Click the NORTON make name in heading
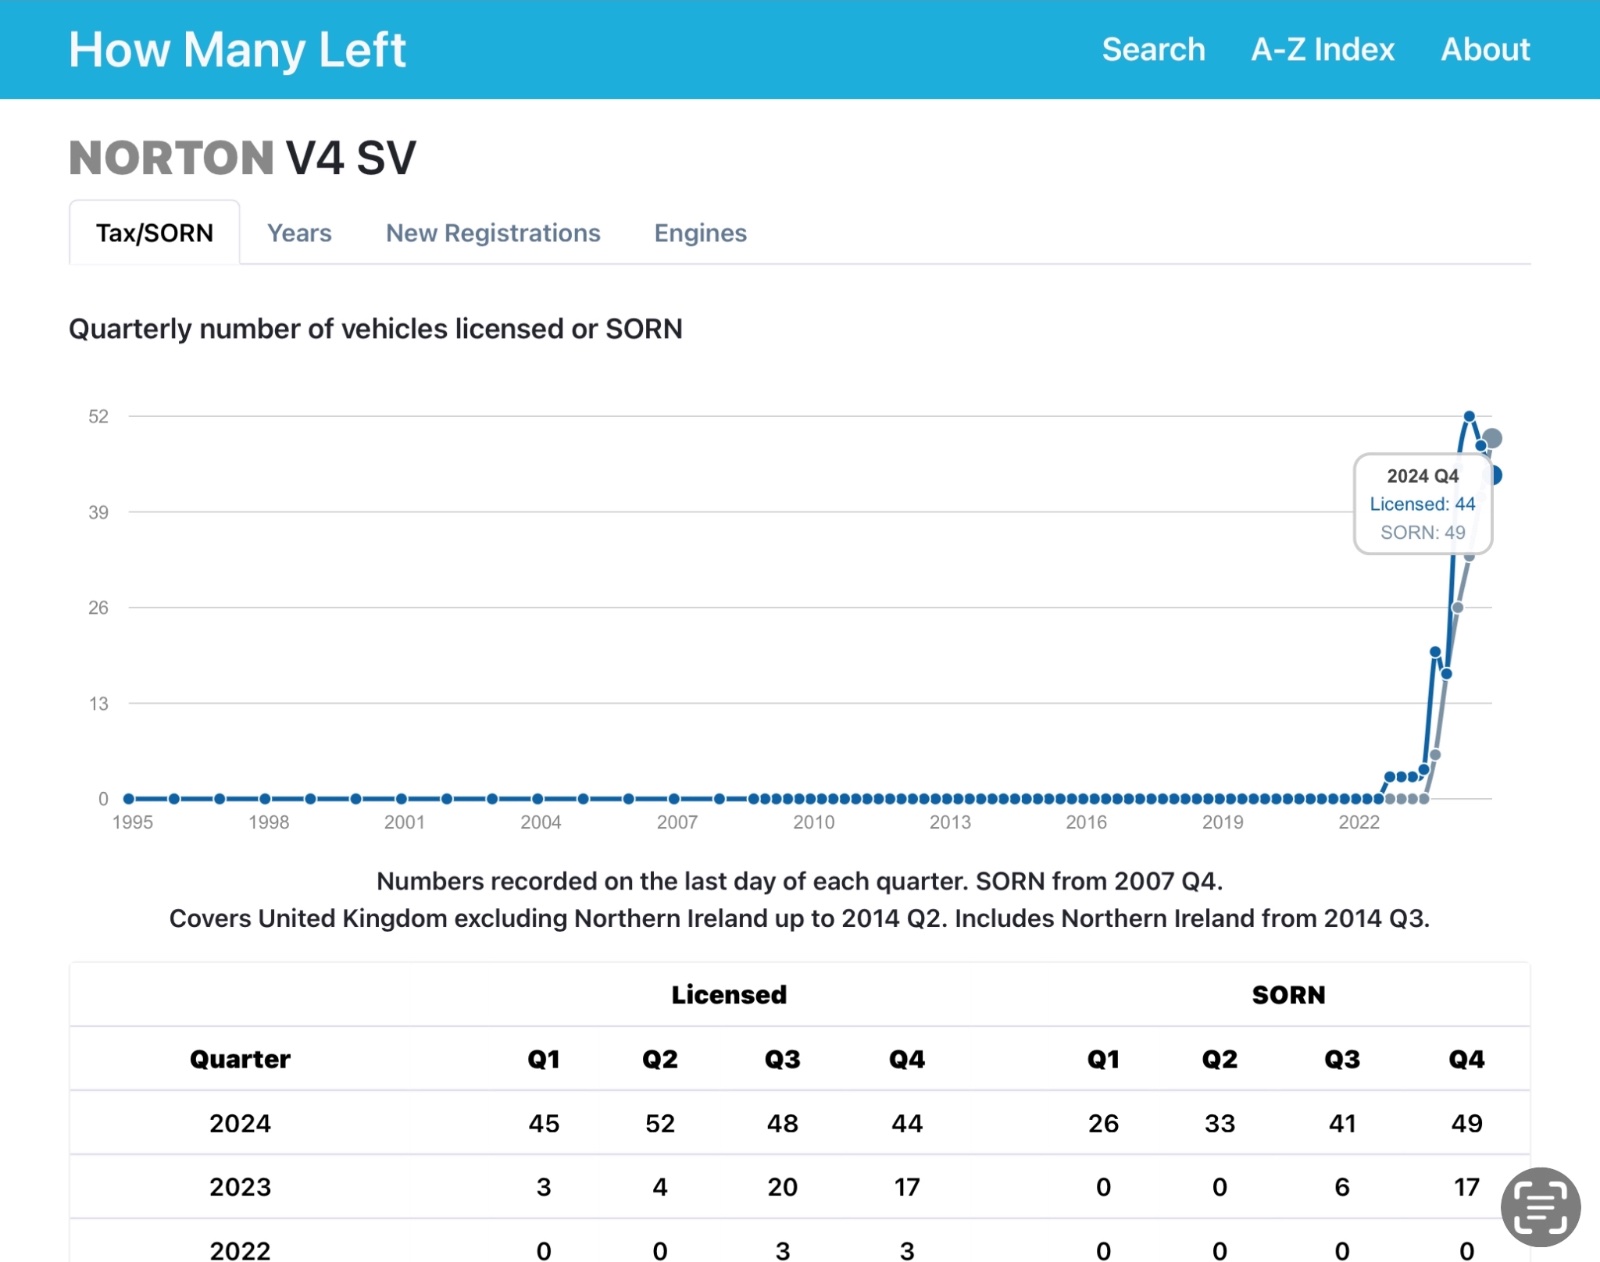The width and height of the screenshot is (1600, 1262). pyautogui.click(x=171, y=158)
